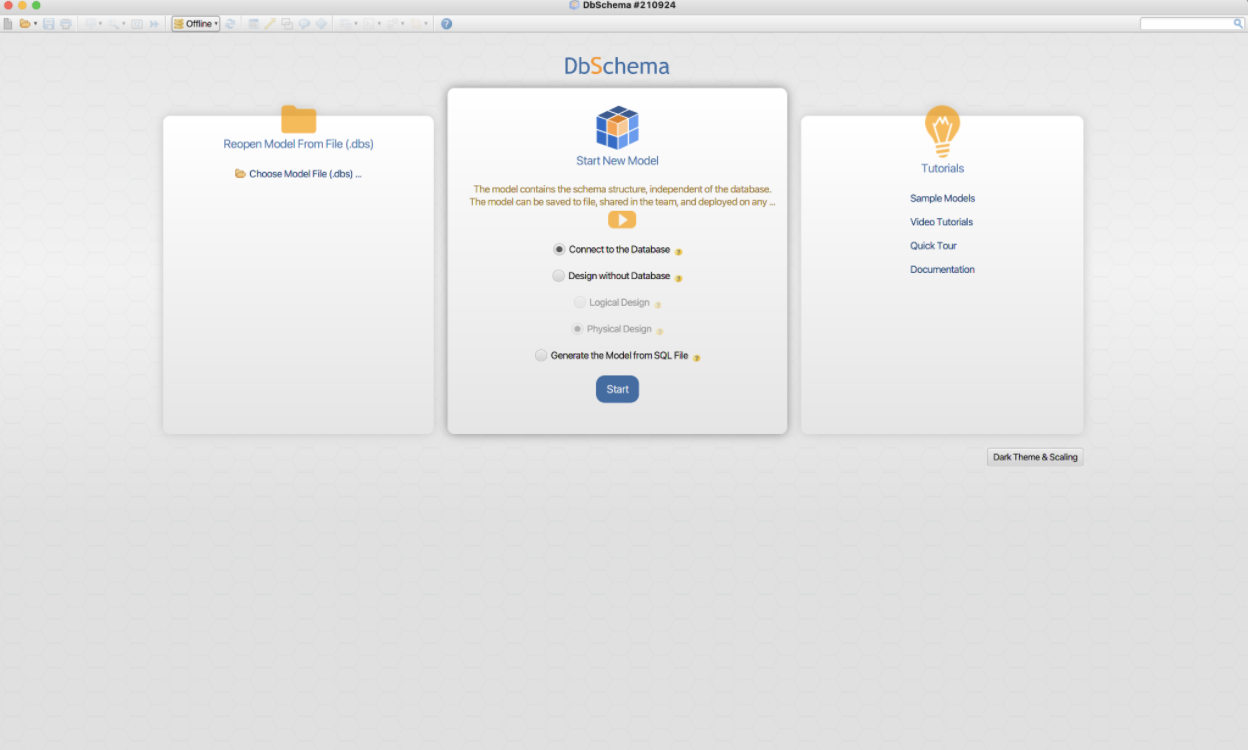Click the cube icon above Start New Model

tap(617, 127)
